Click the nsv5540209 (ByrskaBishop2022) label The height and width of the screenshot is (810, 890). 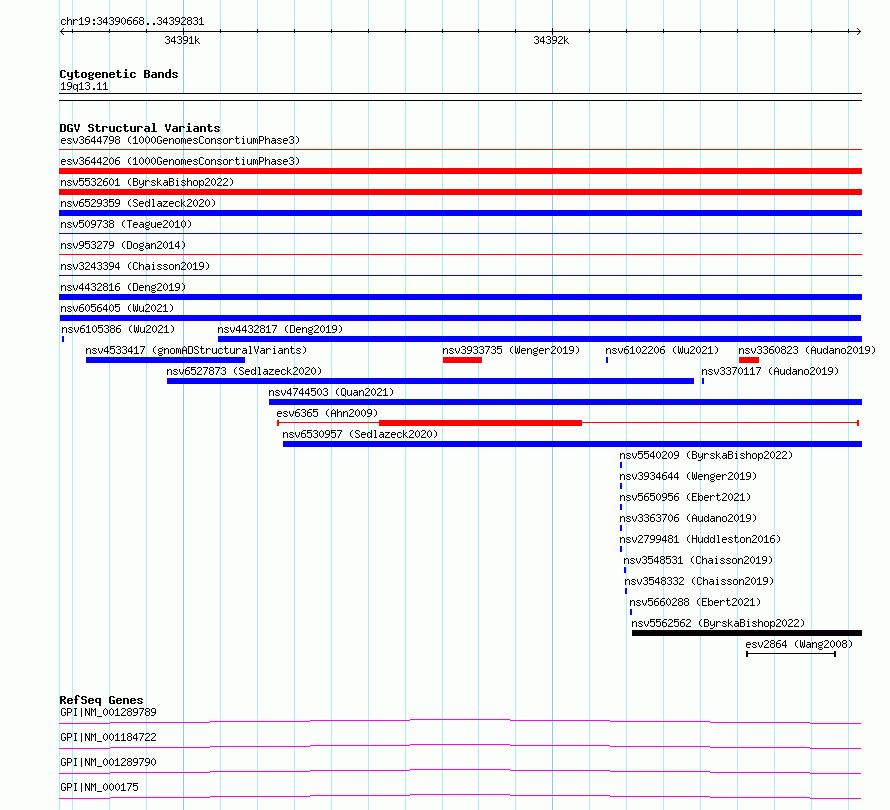click(706, 455)
